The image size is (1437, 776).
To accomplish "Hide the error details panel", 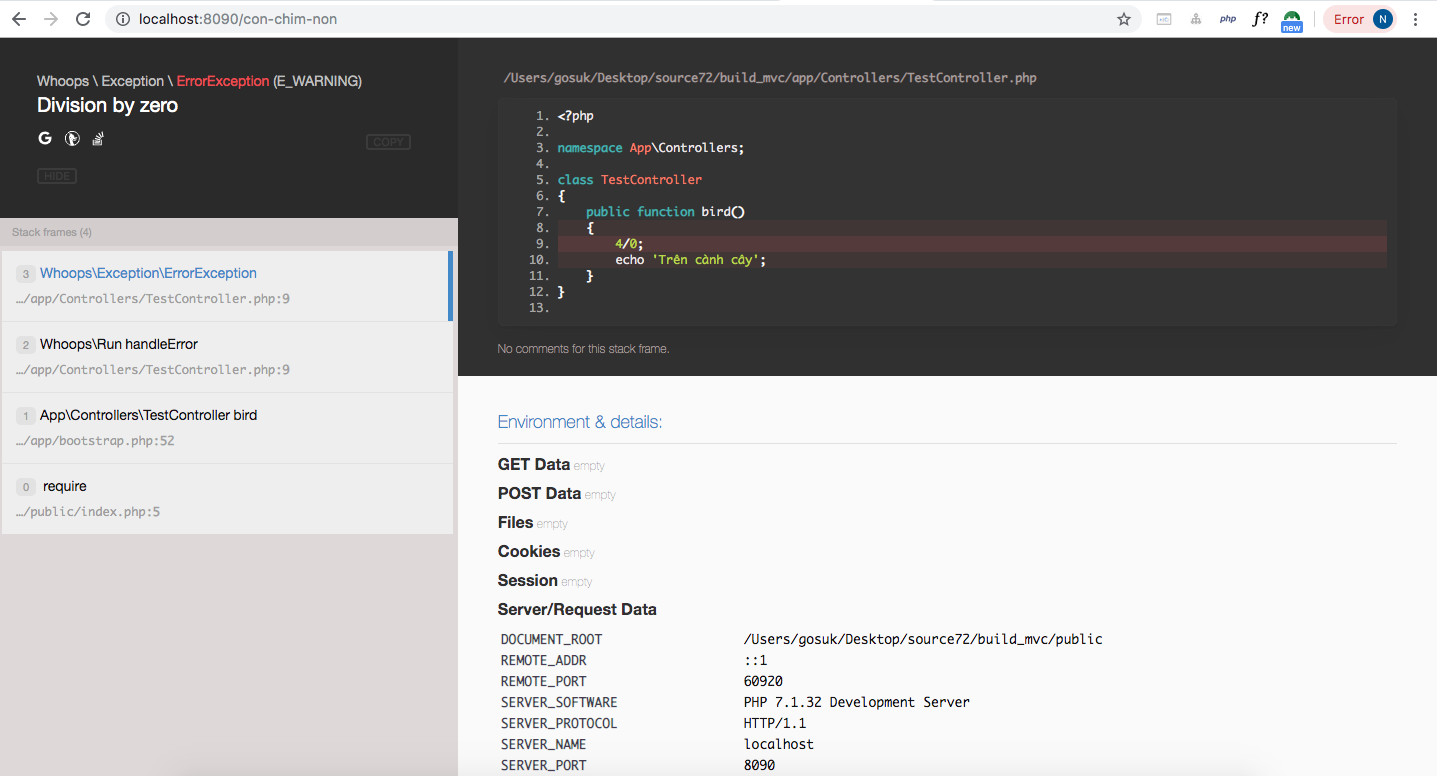I will tap(57, 176).
